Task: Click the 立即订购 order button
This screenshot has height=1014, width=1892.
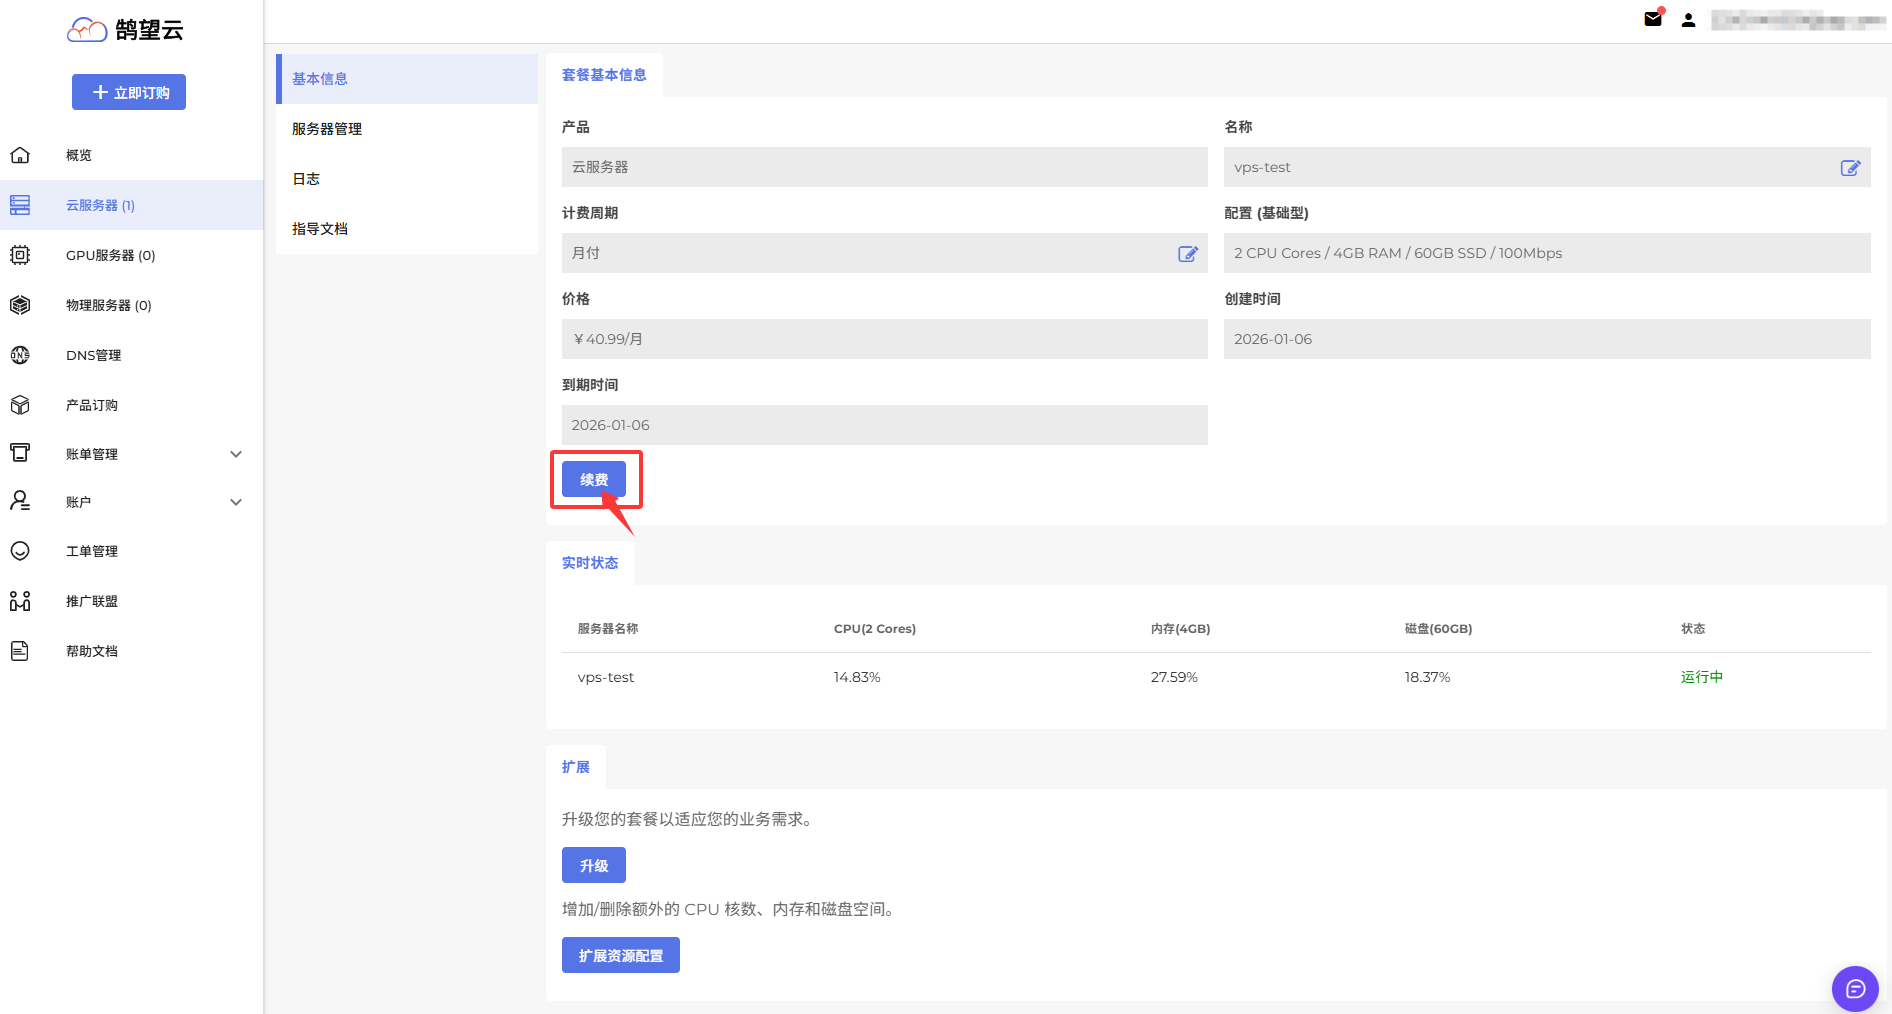Action: click(129, 93)
